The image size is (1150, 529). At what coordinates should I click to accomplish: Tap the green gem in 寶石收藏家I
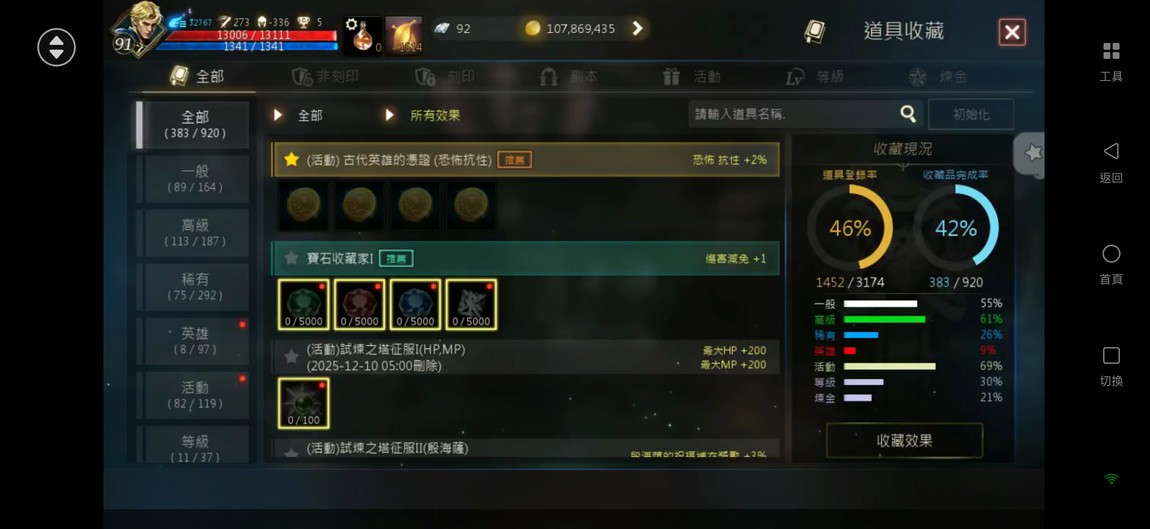coord(304,304)
